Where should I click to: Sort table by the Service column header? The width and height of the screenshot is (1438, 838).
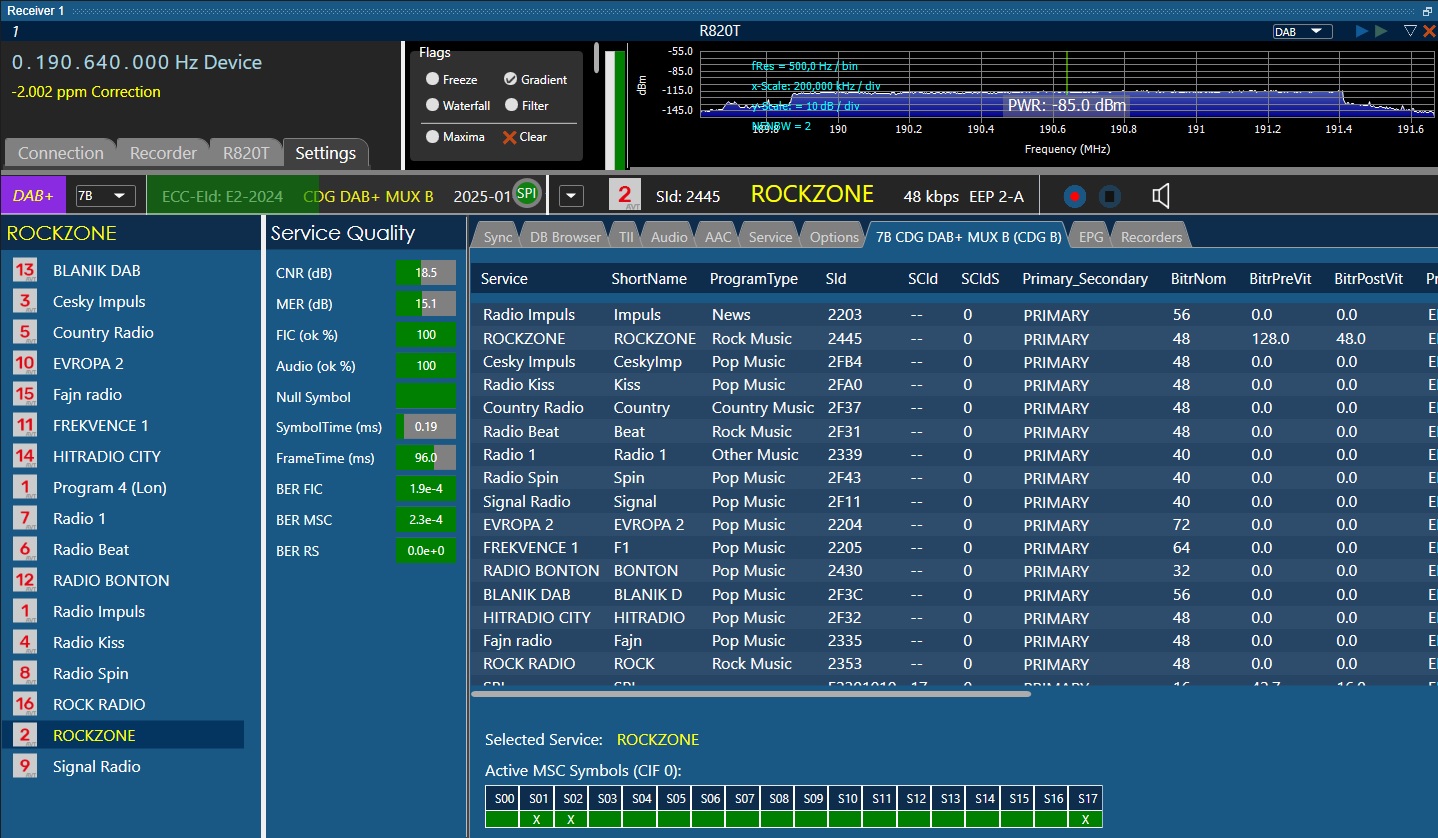(x=504, y=279)
